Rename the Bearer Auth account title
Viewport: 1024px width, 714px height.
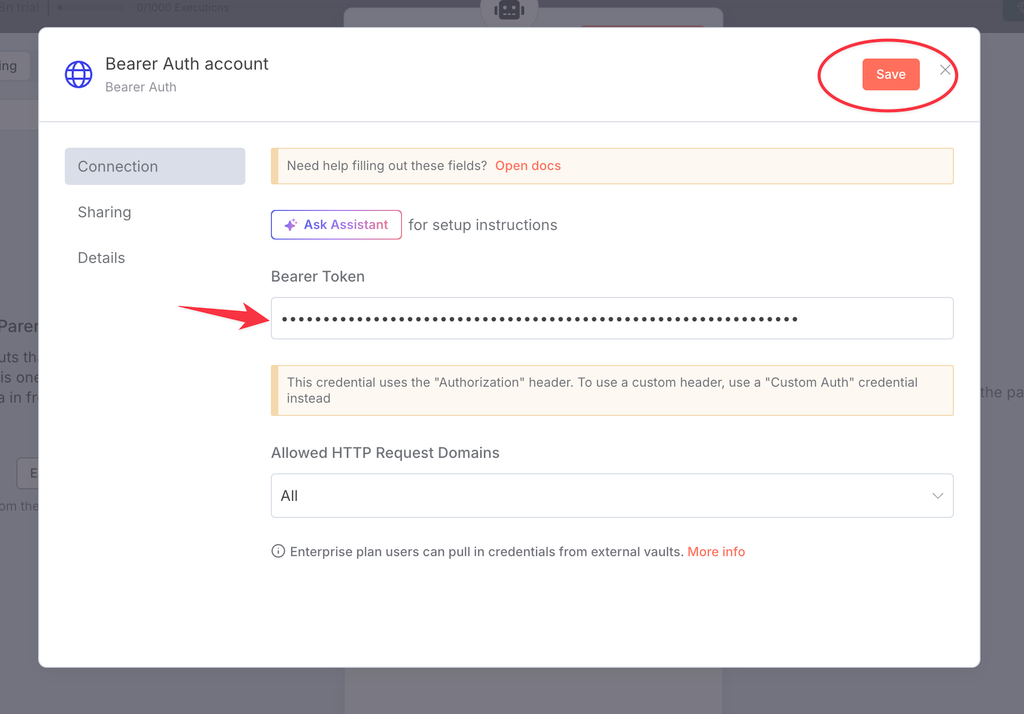[187, 64]
